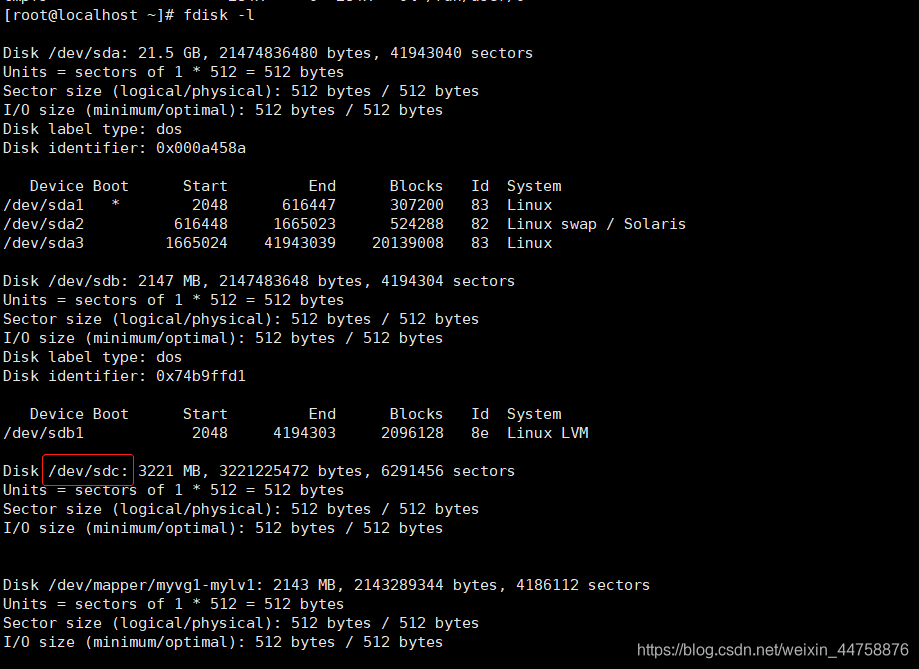Click the /dev/mapper/myvg1-mylv1 disk path
This screenshot has height=669, width=919.
click(148, 585)
